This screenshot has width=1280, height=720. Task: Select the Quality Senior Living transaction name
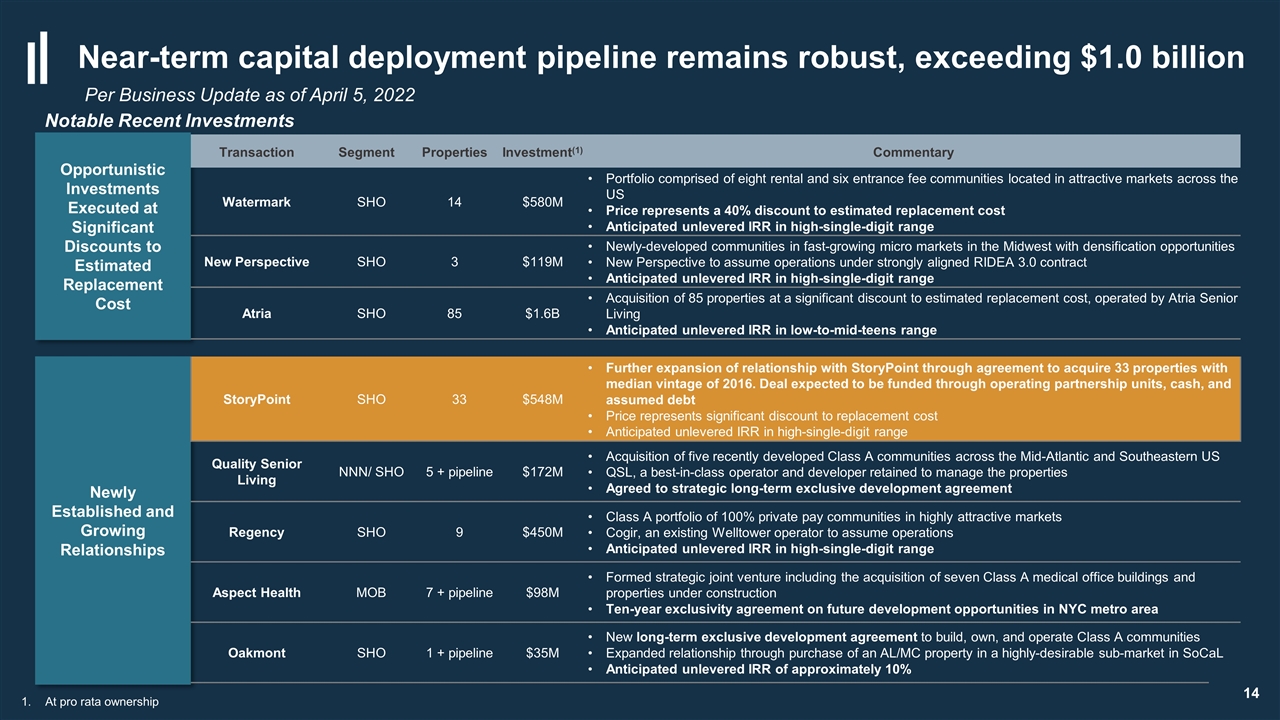pos(257,472)
